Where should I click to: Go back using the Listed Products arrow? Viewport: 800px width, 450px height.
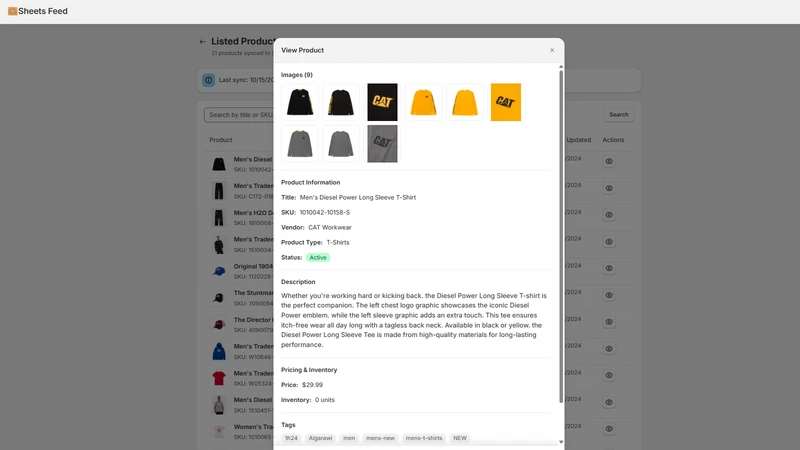point(203,41)
